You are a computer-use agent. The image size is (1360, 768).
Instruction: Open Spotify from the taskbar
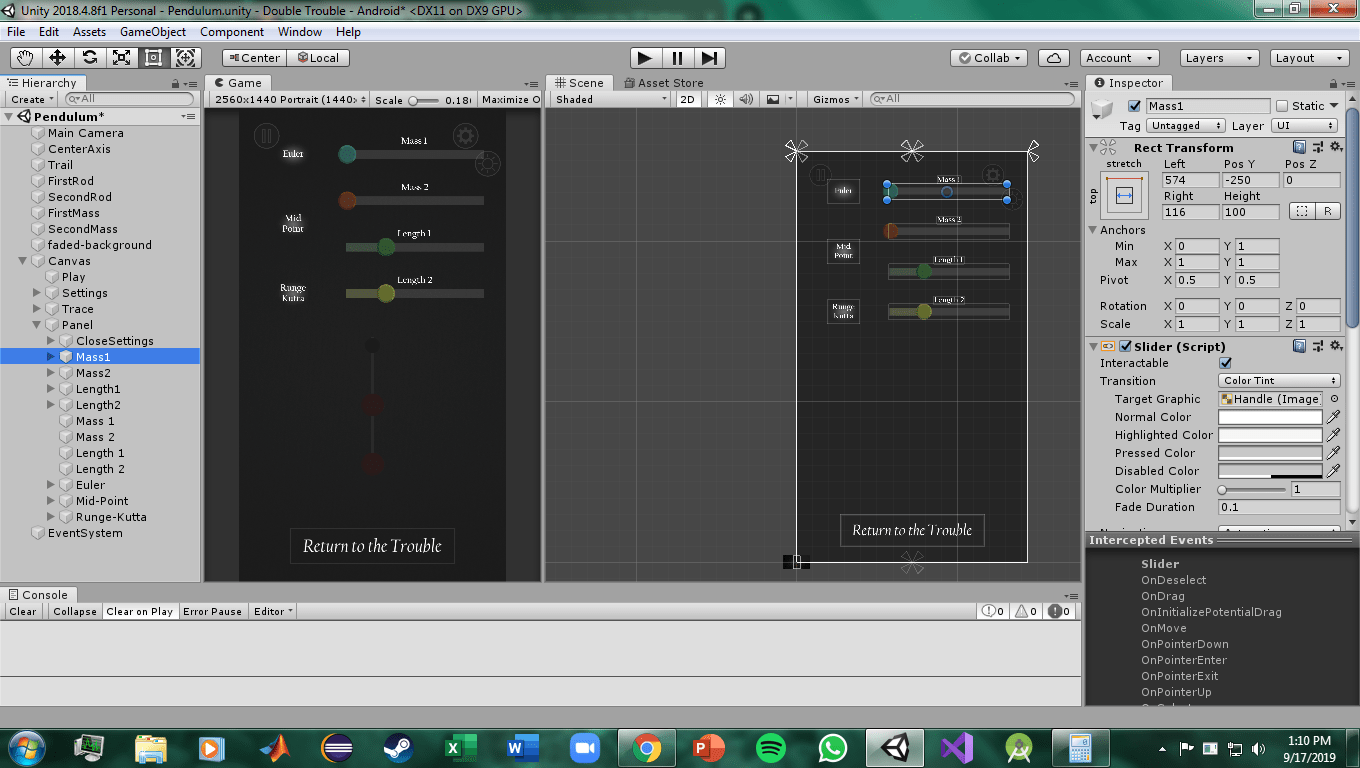coord(770,747)
